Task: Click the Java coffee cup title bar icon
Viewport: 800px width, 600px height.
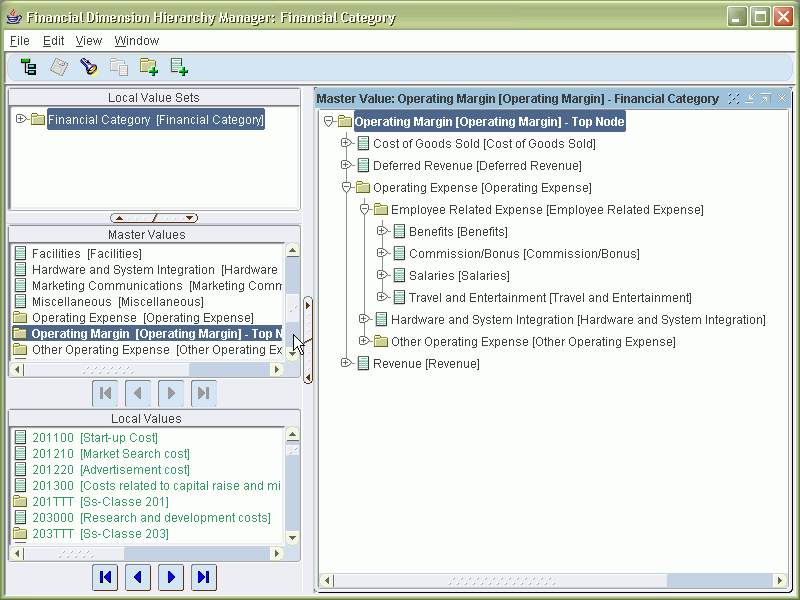Action: tap(14, 17)
